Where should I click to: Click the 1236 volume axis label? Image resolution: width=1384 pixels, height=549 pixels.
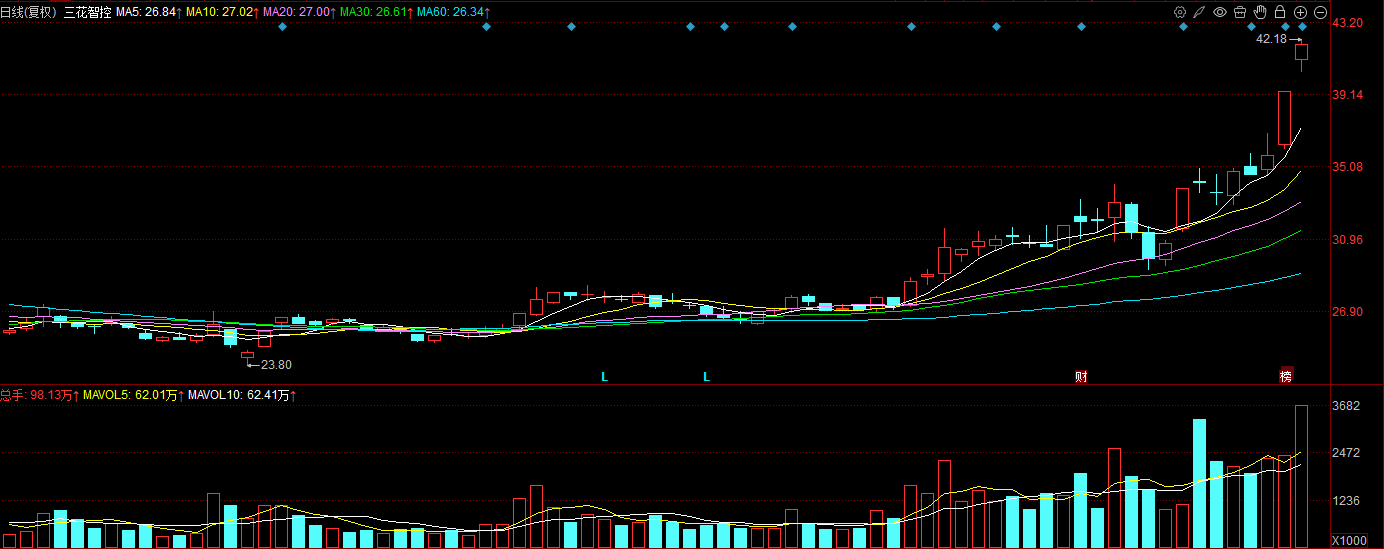(1346, 500)
